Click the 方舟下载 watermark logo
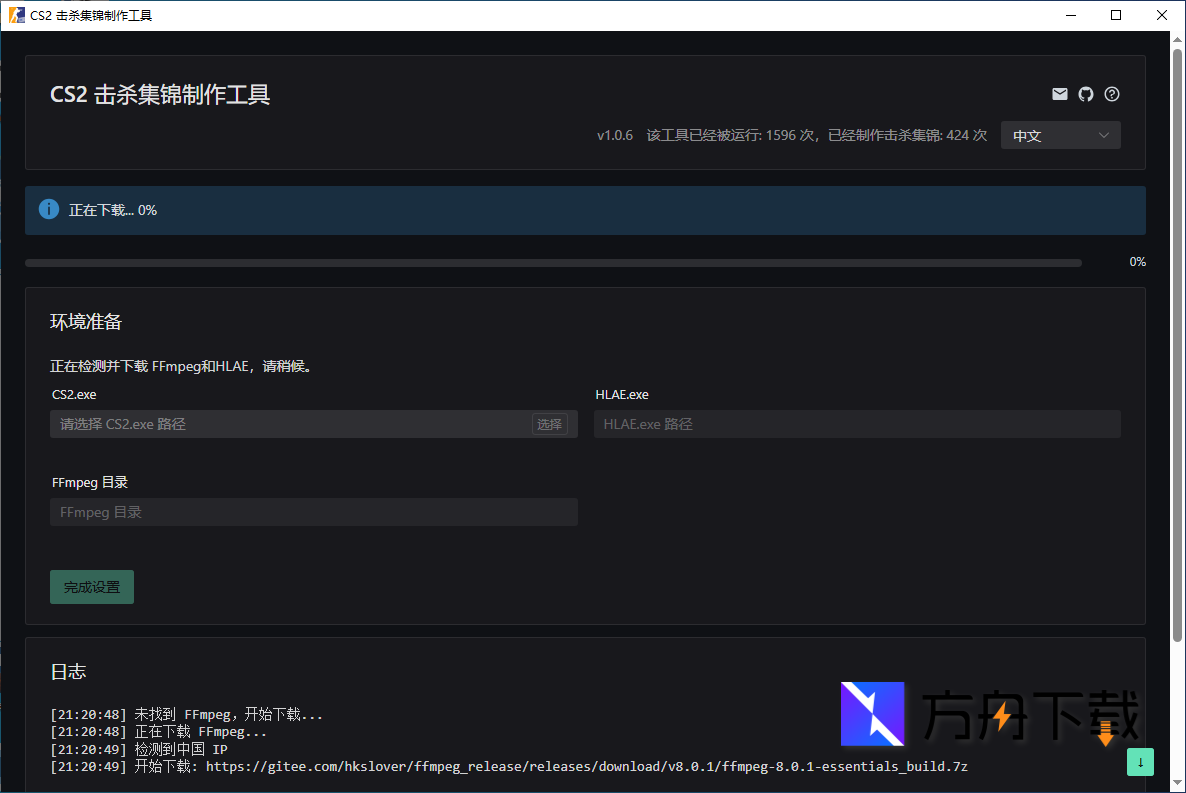Viewport: 1186px width, 793px height. coord(872,714)
